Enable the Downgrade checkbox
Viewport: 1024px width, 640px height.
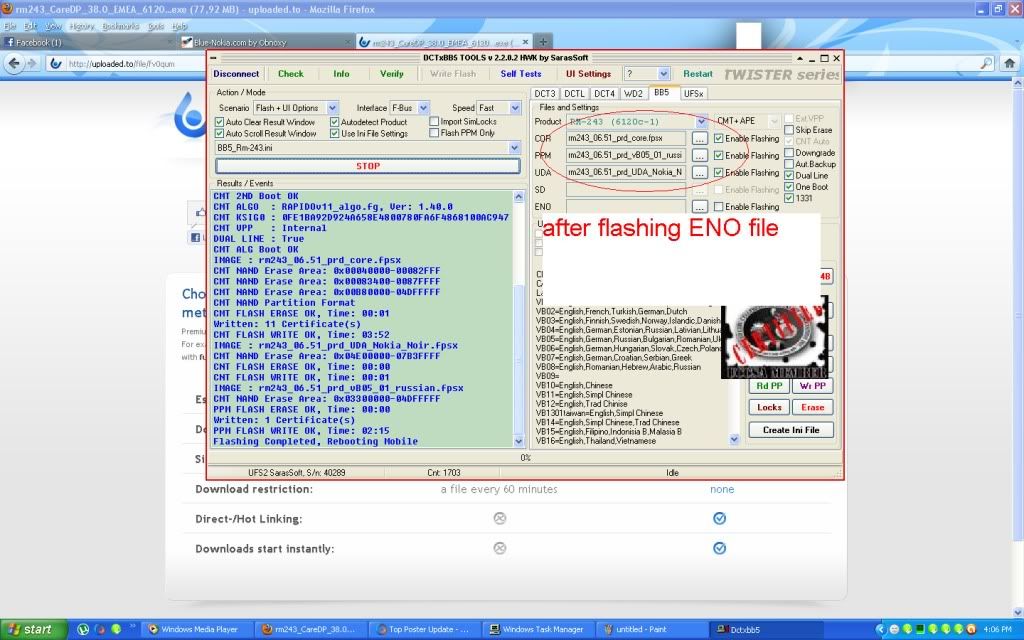789,153
